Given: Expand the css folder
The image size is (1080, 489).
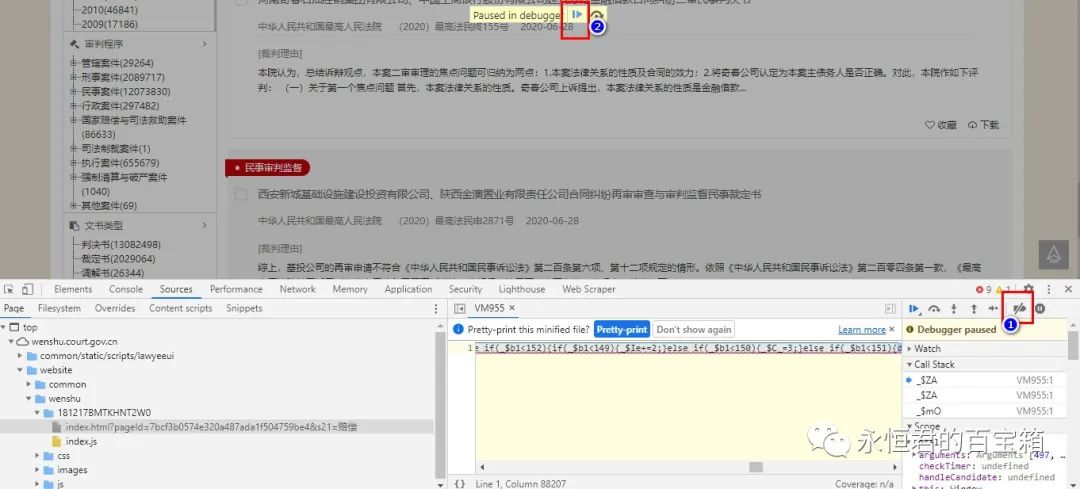Looking at the screenshot, I should [x=38, y=455].
